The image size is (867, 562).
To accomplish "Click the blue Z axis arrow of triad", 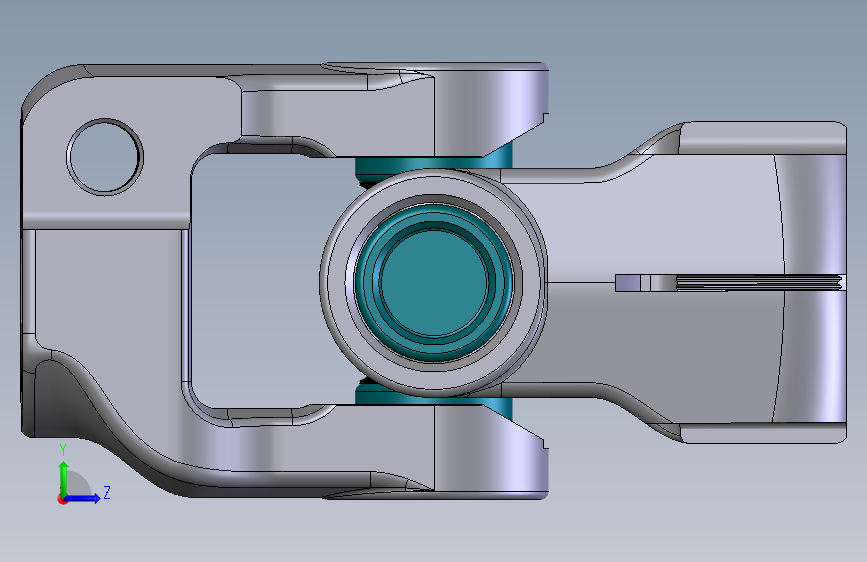I will (82, 498).
